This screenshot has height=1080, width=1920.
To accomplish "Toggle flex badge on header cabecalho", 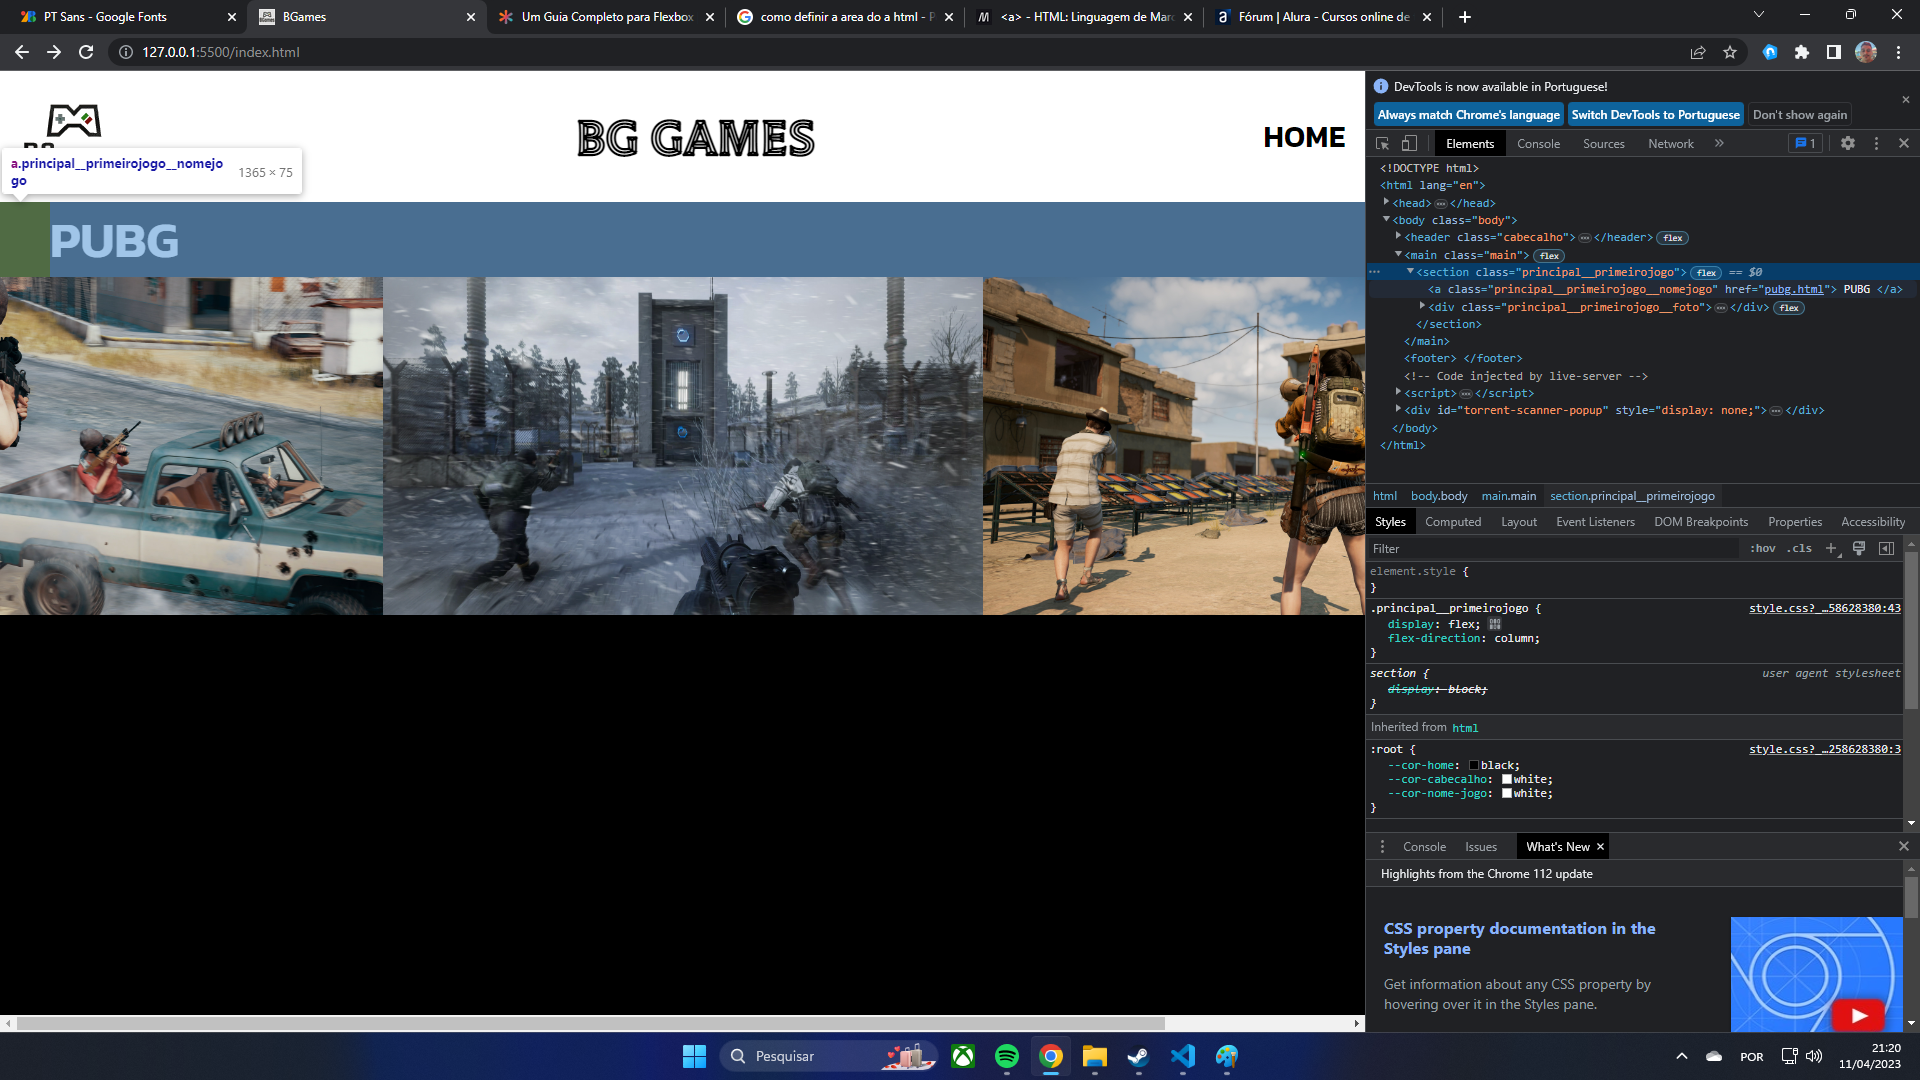I will tap(1673, 238).
